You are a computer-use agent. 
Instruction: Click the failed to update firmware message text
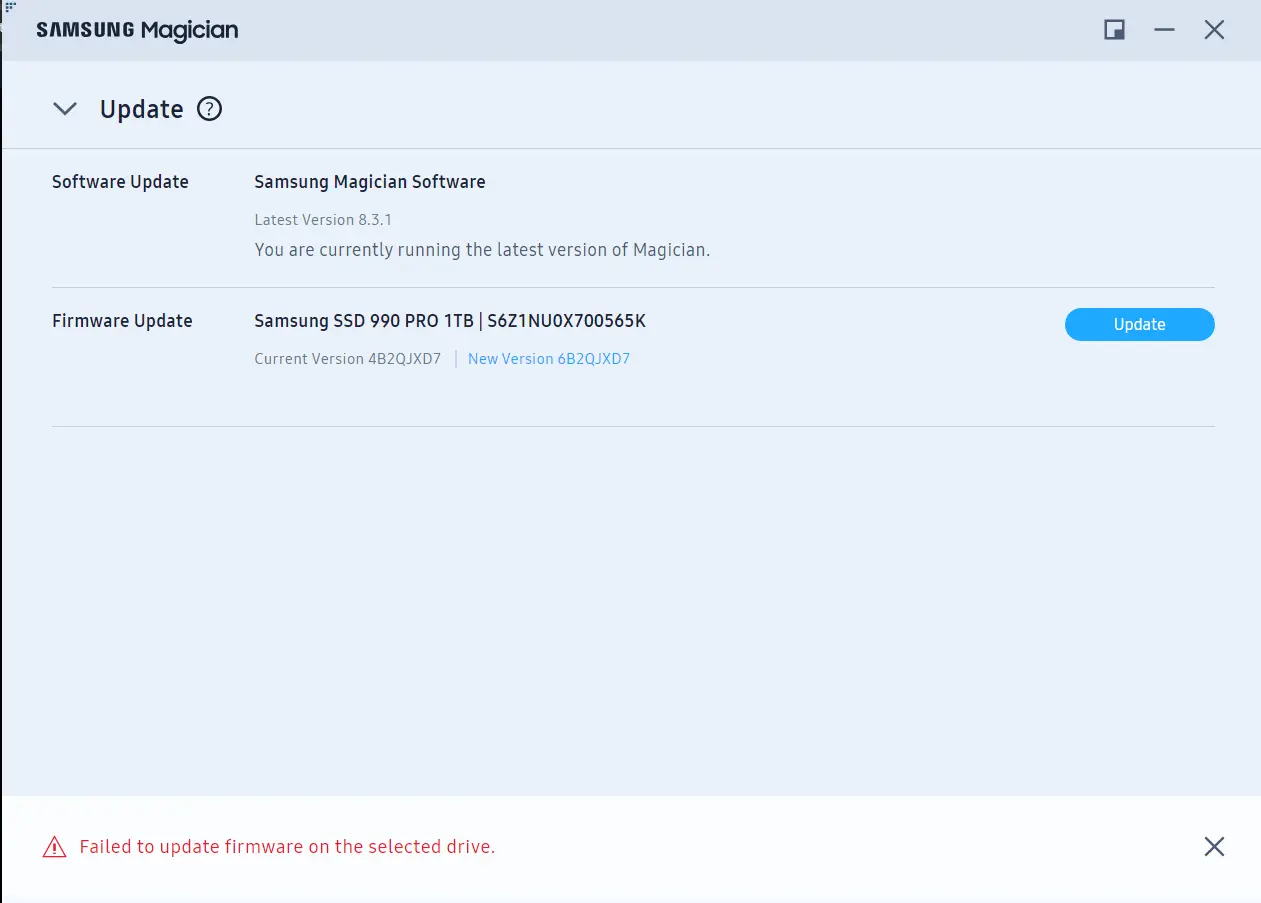click(x=287, y=847)
